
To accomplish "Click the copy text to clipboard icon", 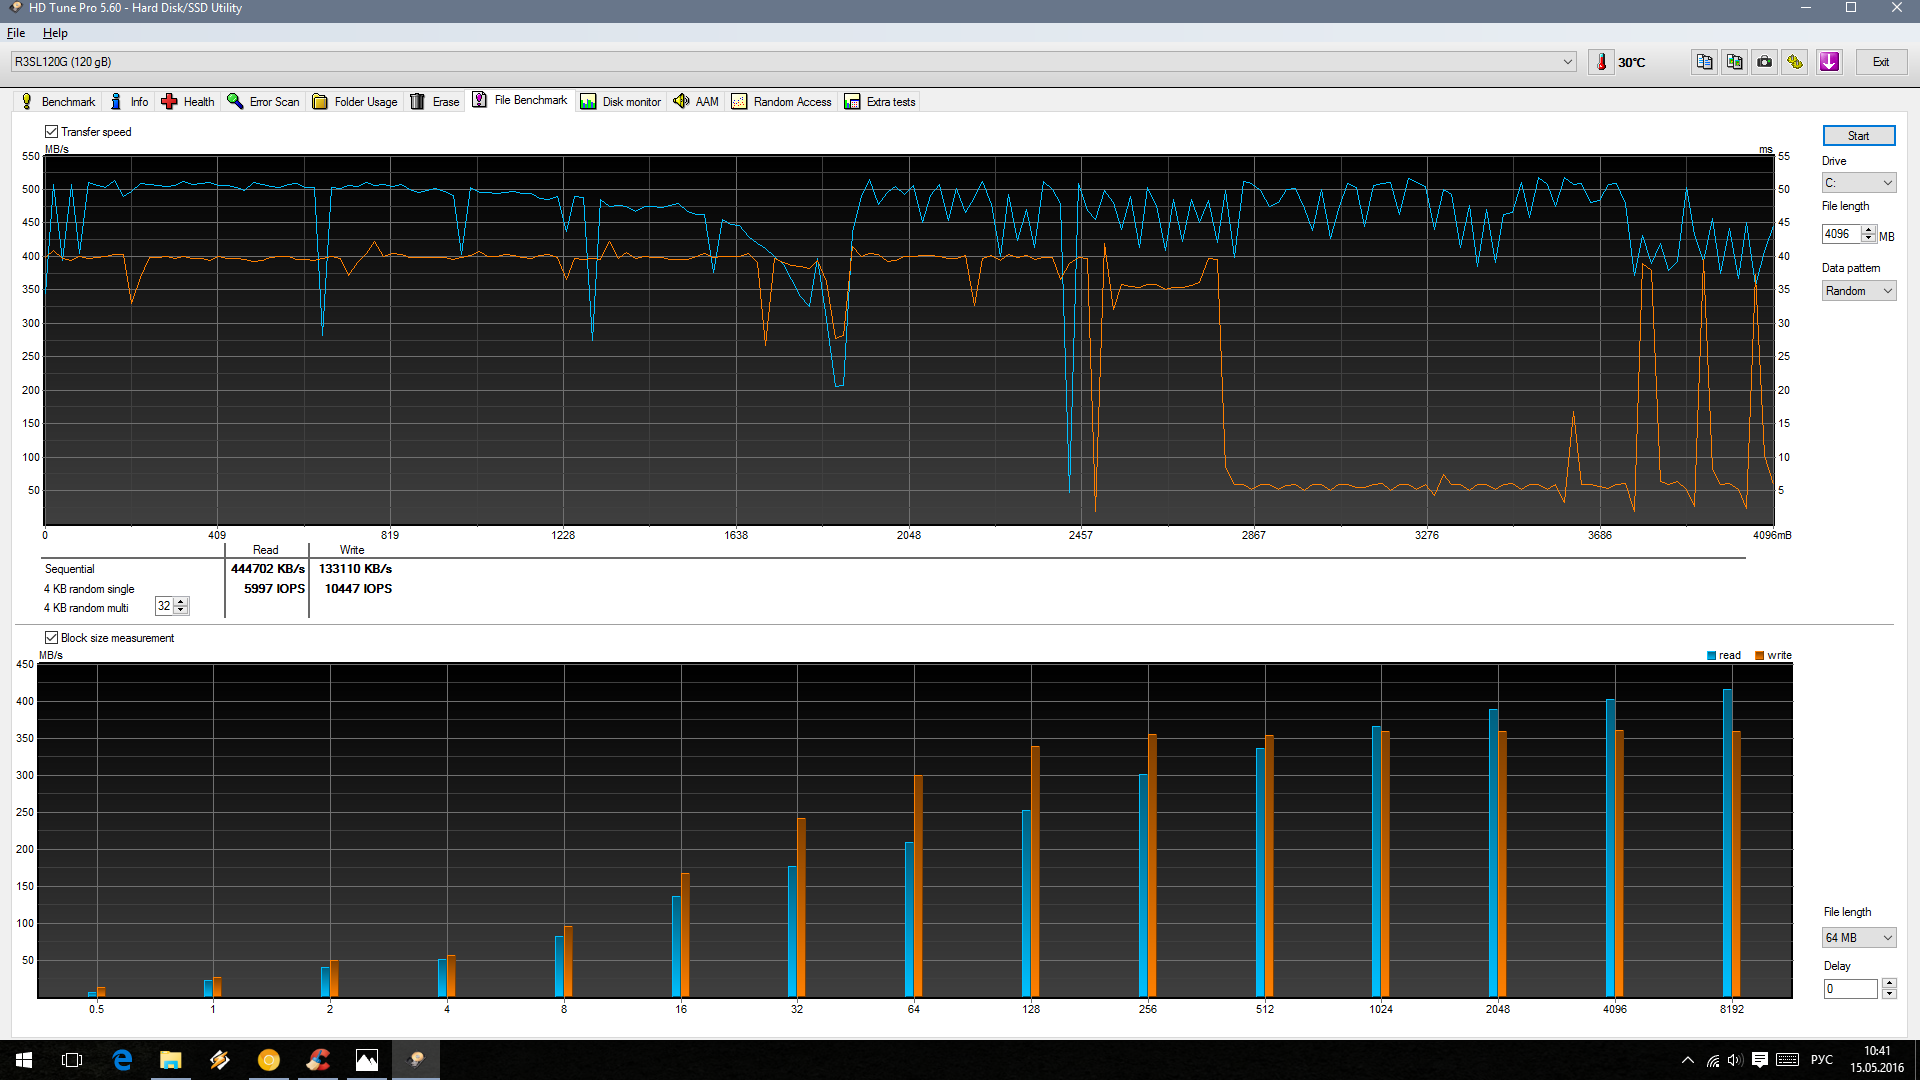I will (1704, 62).
